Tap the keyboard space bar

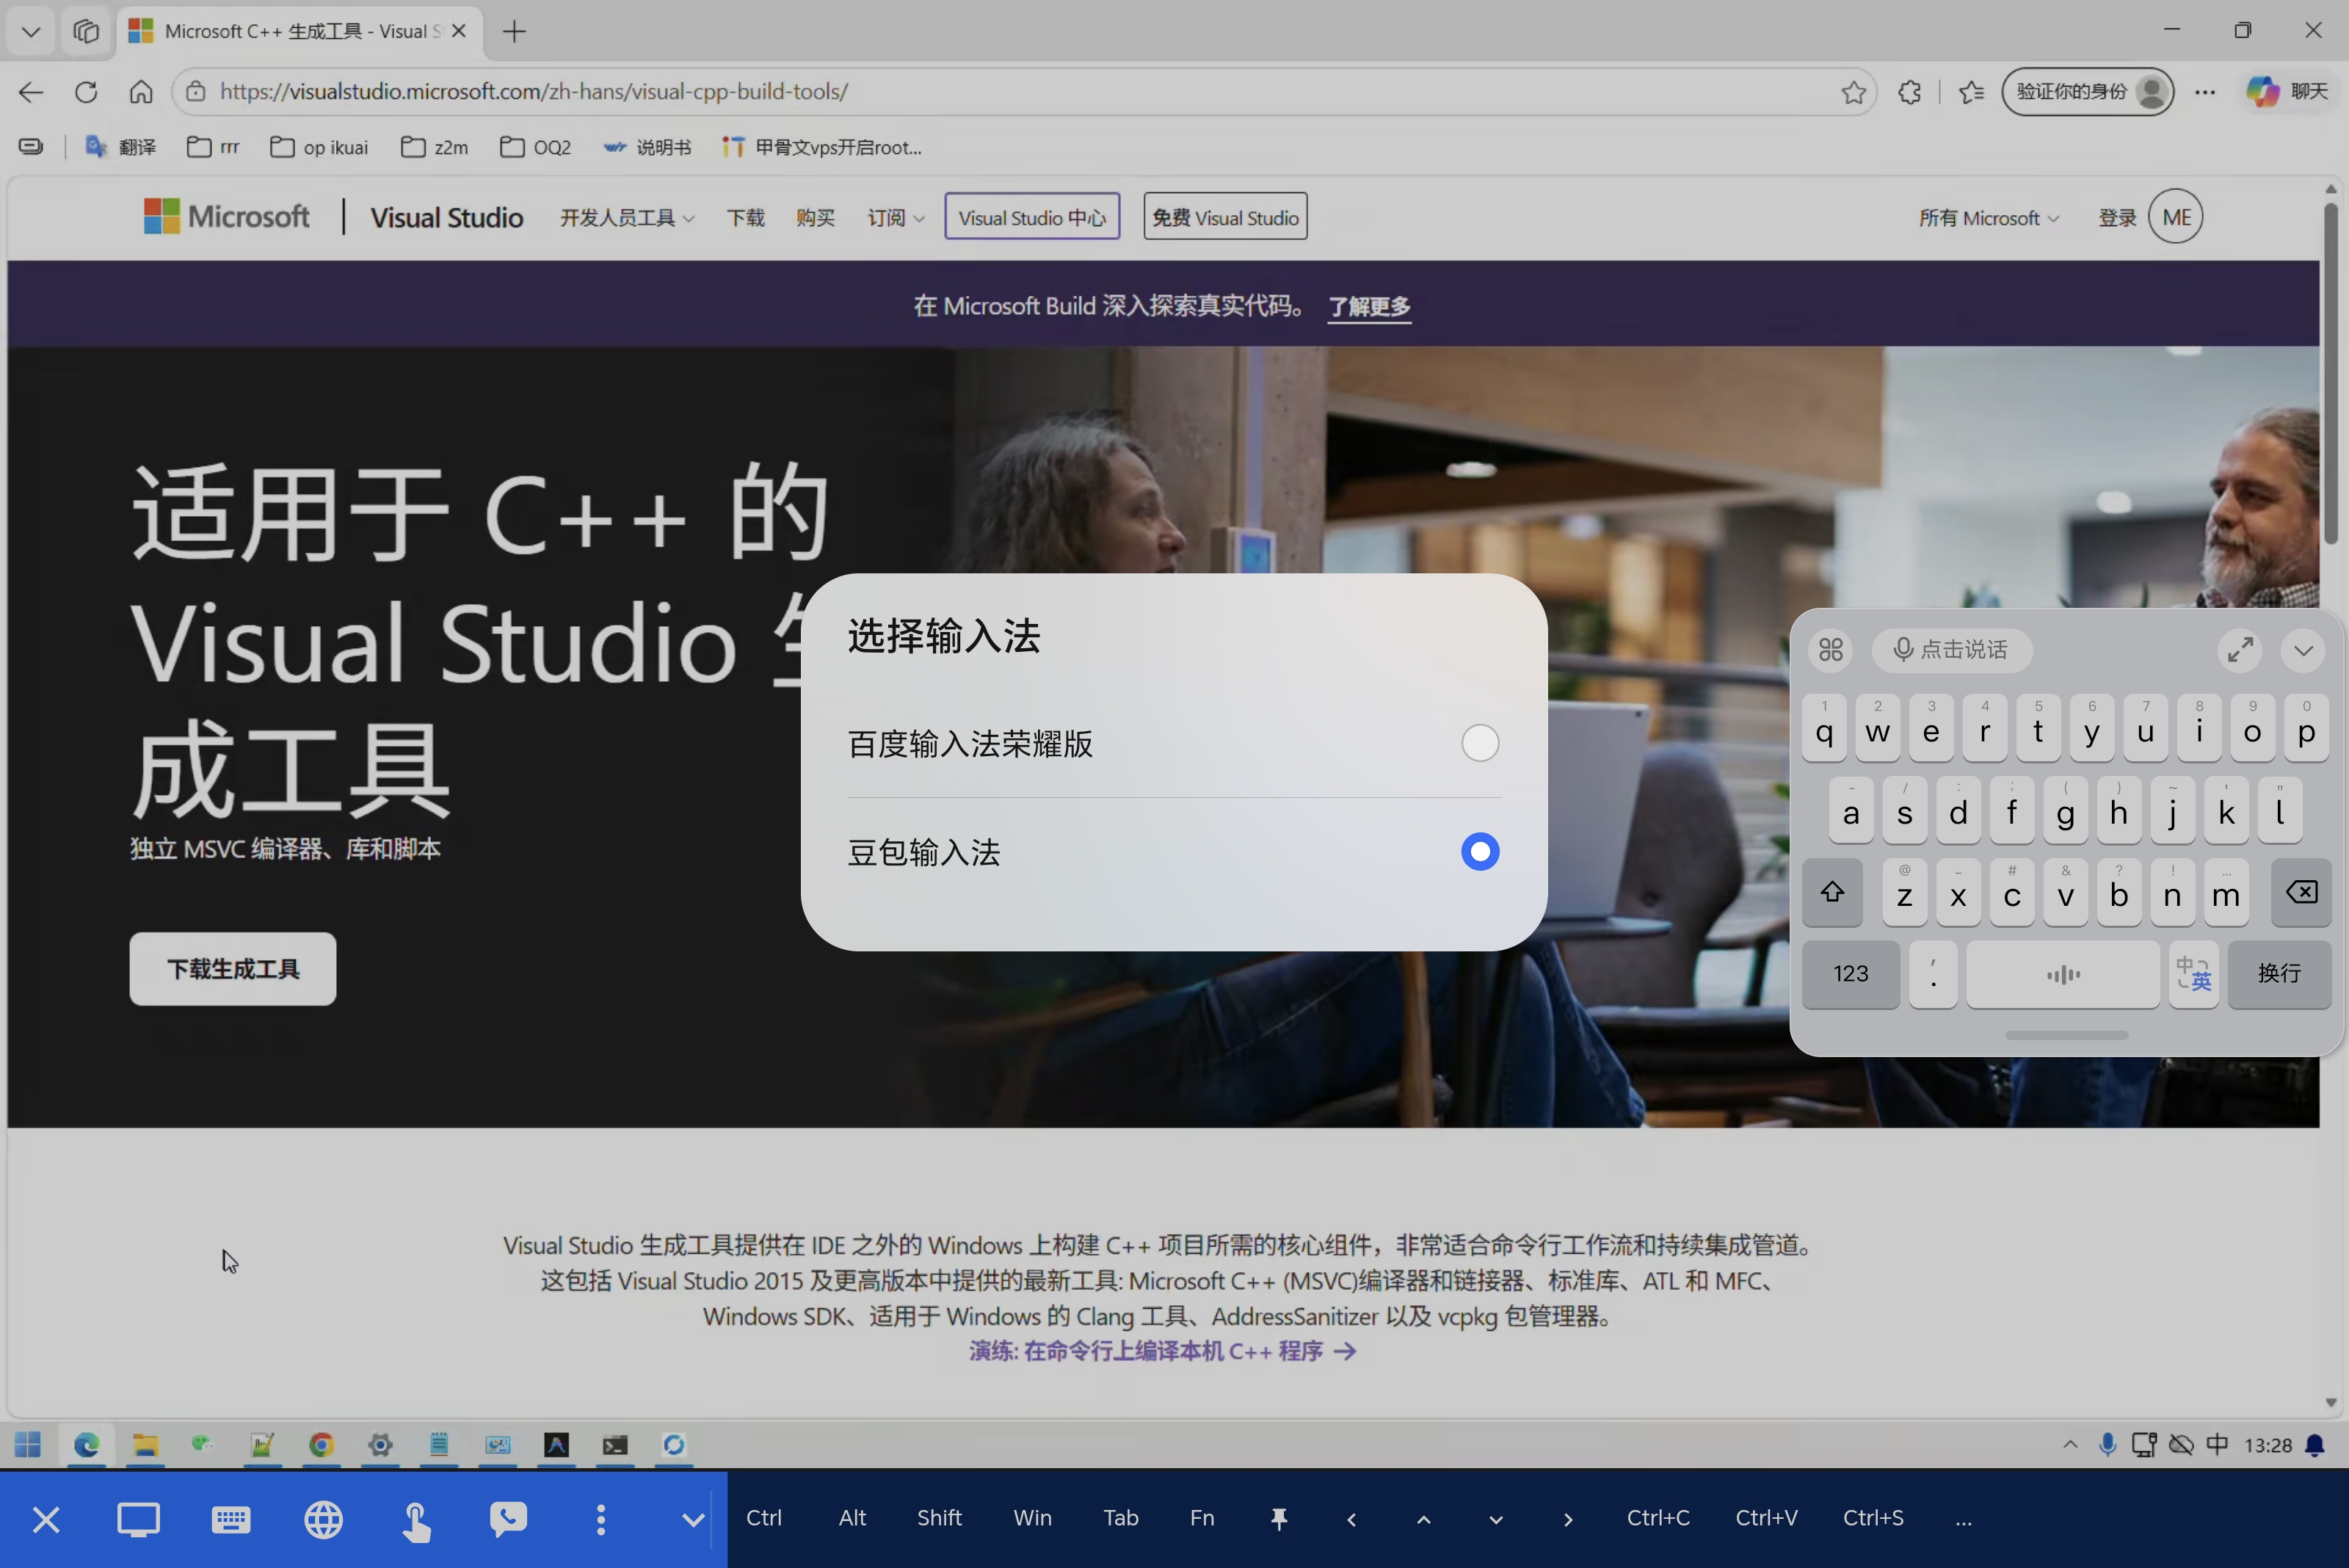pos(2062,974)
